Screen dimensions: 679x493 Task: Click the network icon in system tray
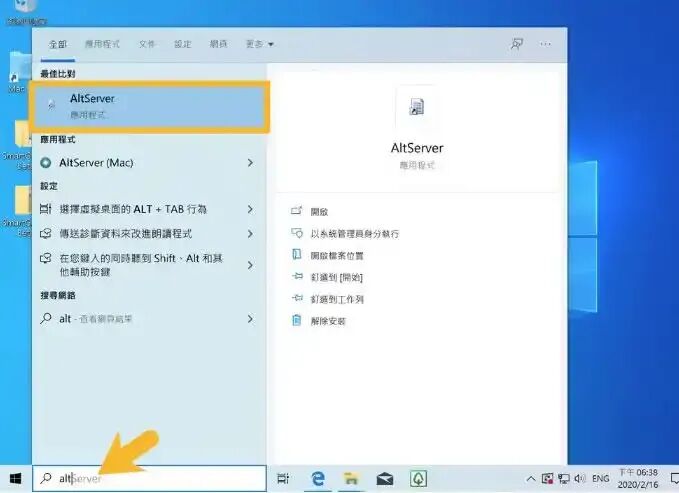click(x=563, y=478)
